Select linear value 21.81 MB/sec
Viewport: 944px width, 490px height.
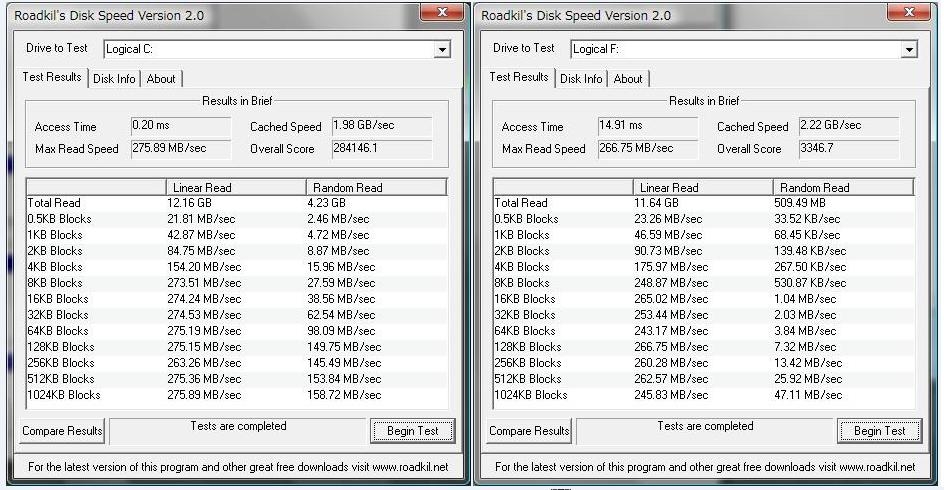(201, 219)
